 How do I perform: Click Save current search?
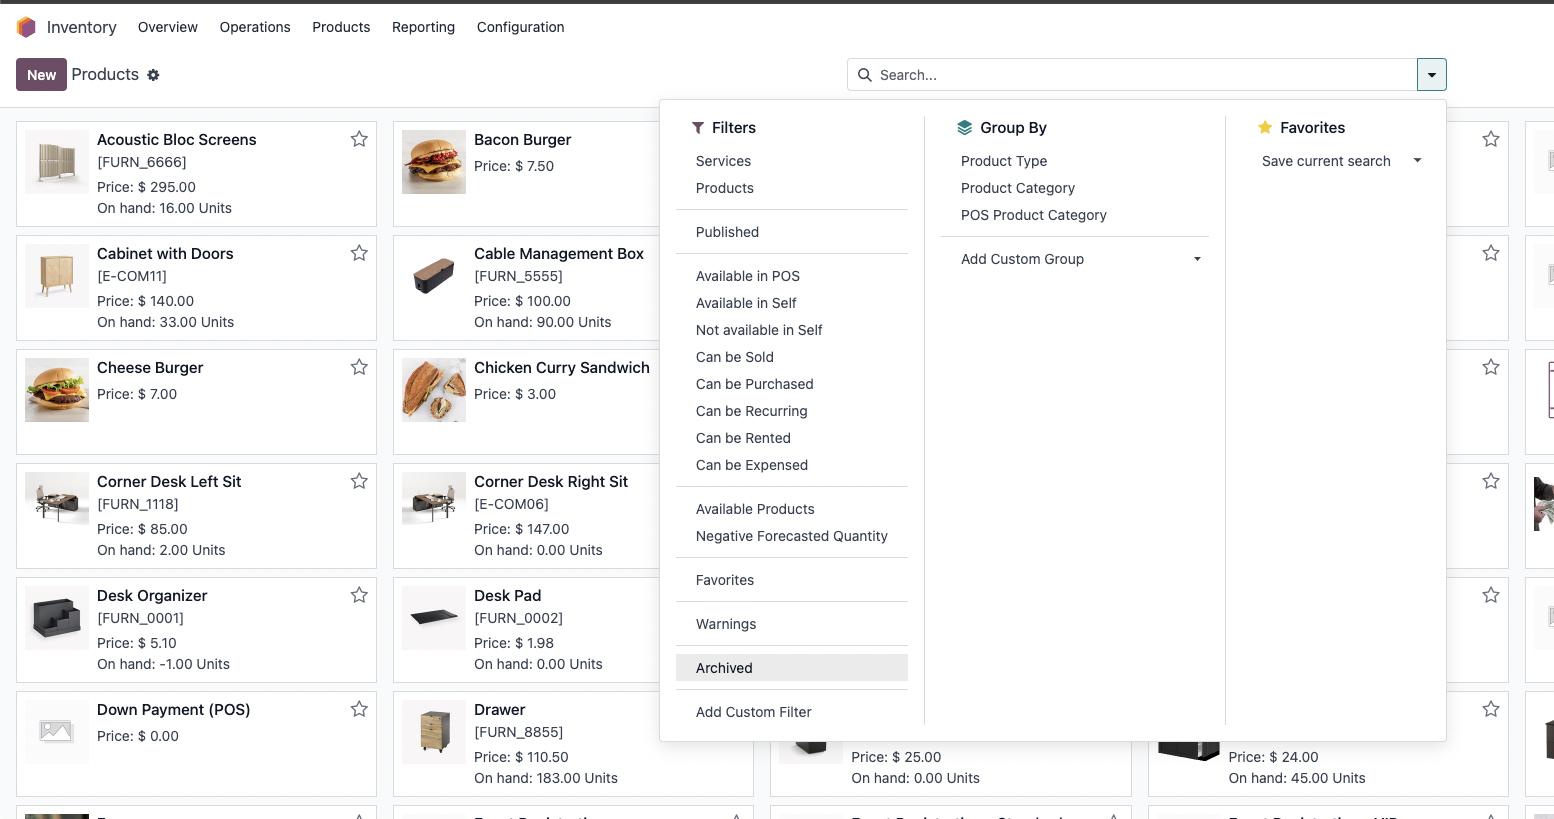point(1326,161)
